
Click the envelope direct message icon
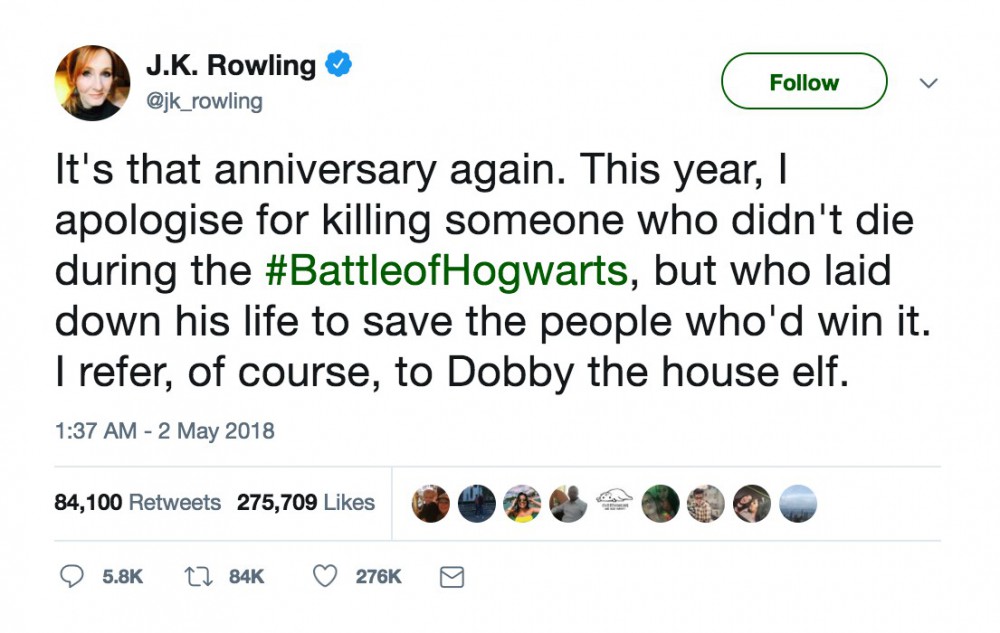pyautogui.click(x=452, y=576)
